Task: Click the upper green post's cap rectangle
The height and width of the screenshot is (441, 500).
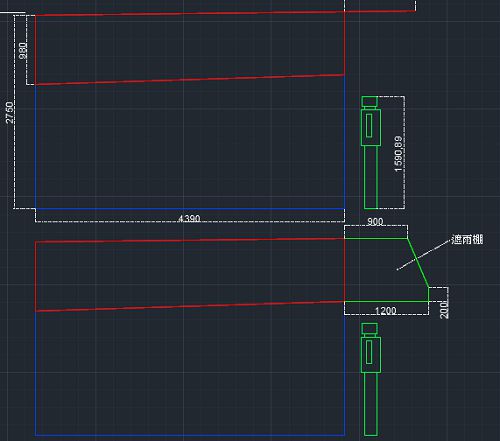Action: pos(370,101)
